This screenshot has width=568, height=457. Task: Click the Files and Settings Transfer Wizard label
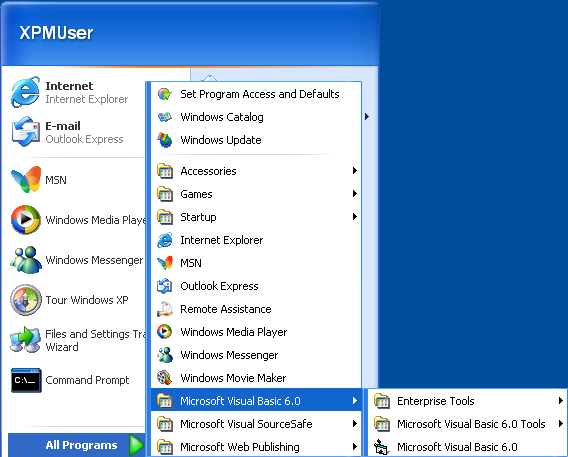[95, 340]
